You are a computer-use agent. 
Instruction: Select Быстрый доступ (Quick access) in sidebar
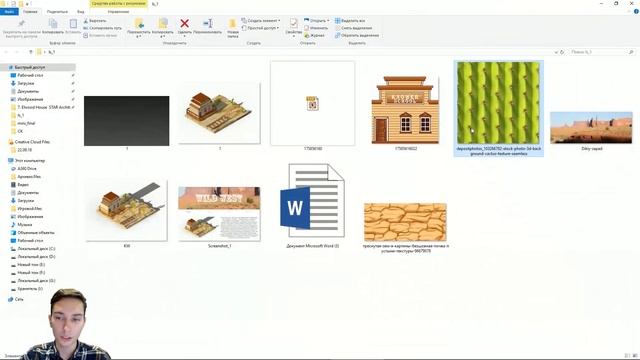coord(29,67)
